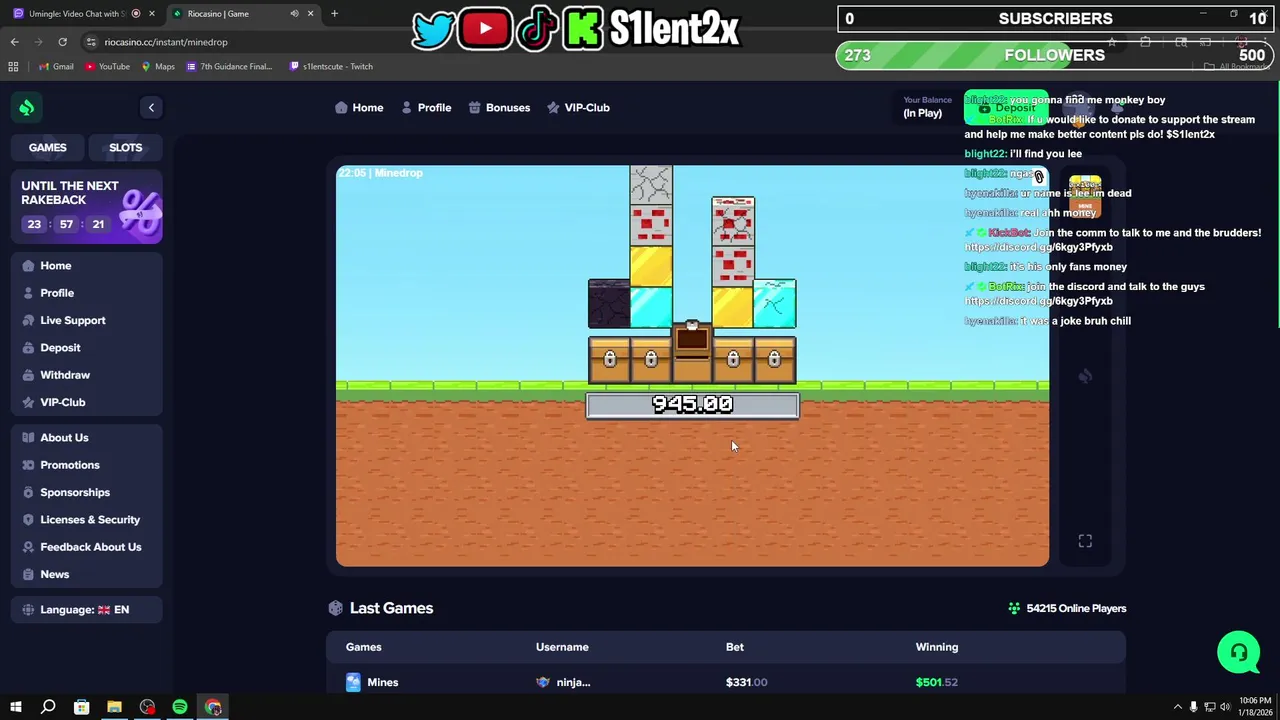Screen dimensions: 1280x720
Task: Open the YouTube bookmark
Action: click(x=107, y=66)
